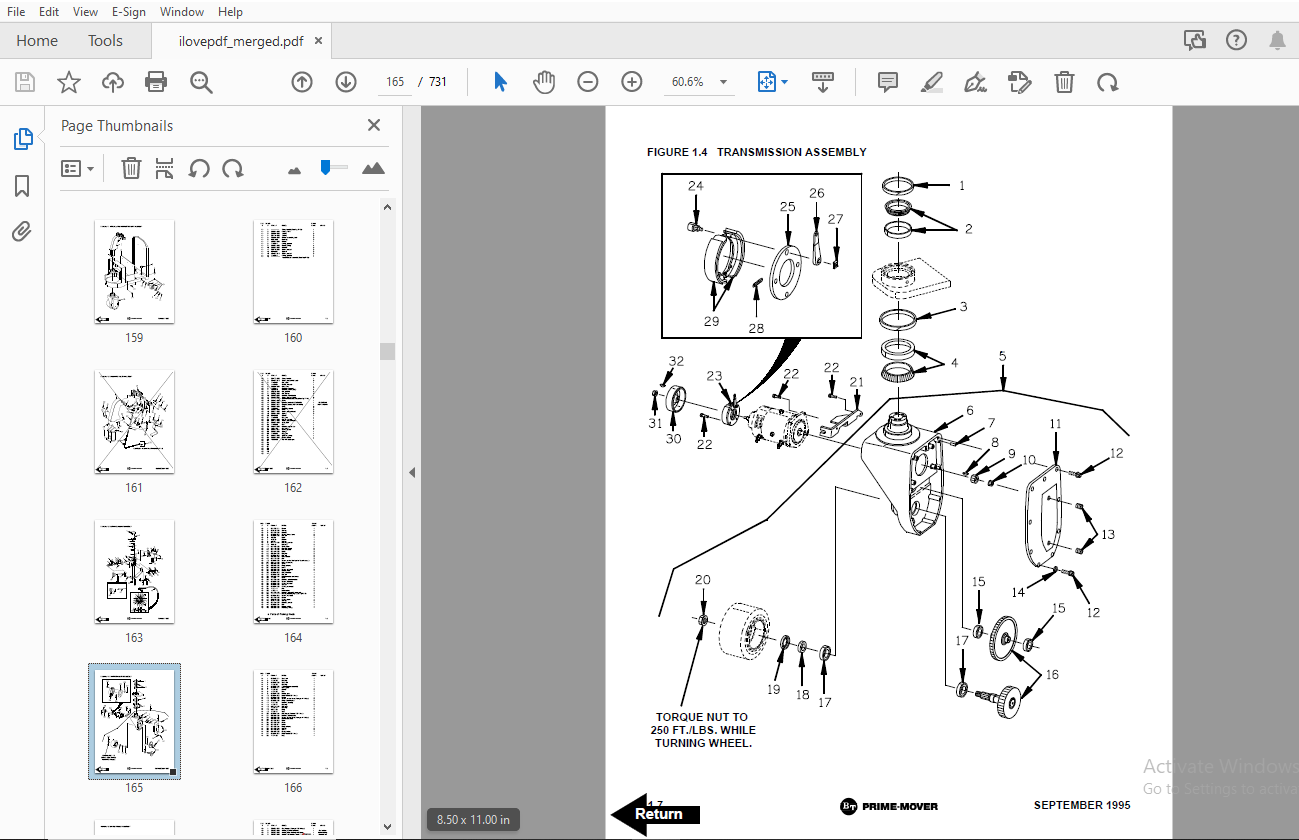Screen dimensions: 1299x840
Task: Go to next page arrow
Action: [346, 82]
